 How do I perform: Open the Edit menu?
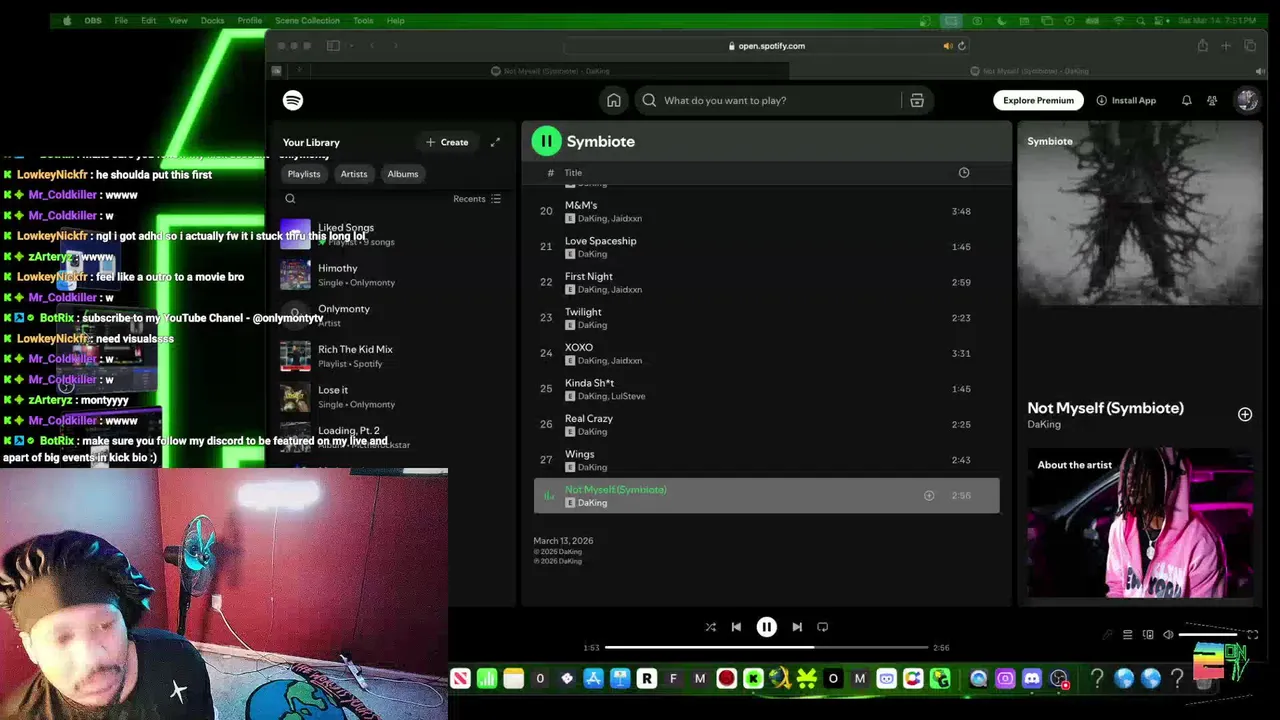pyautogui.click(x=149, y=20)
